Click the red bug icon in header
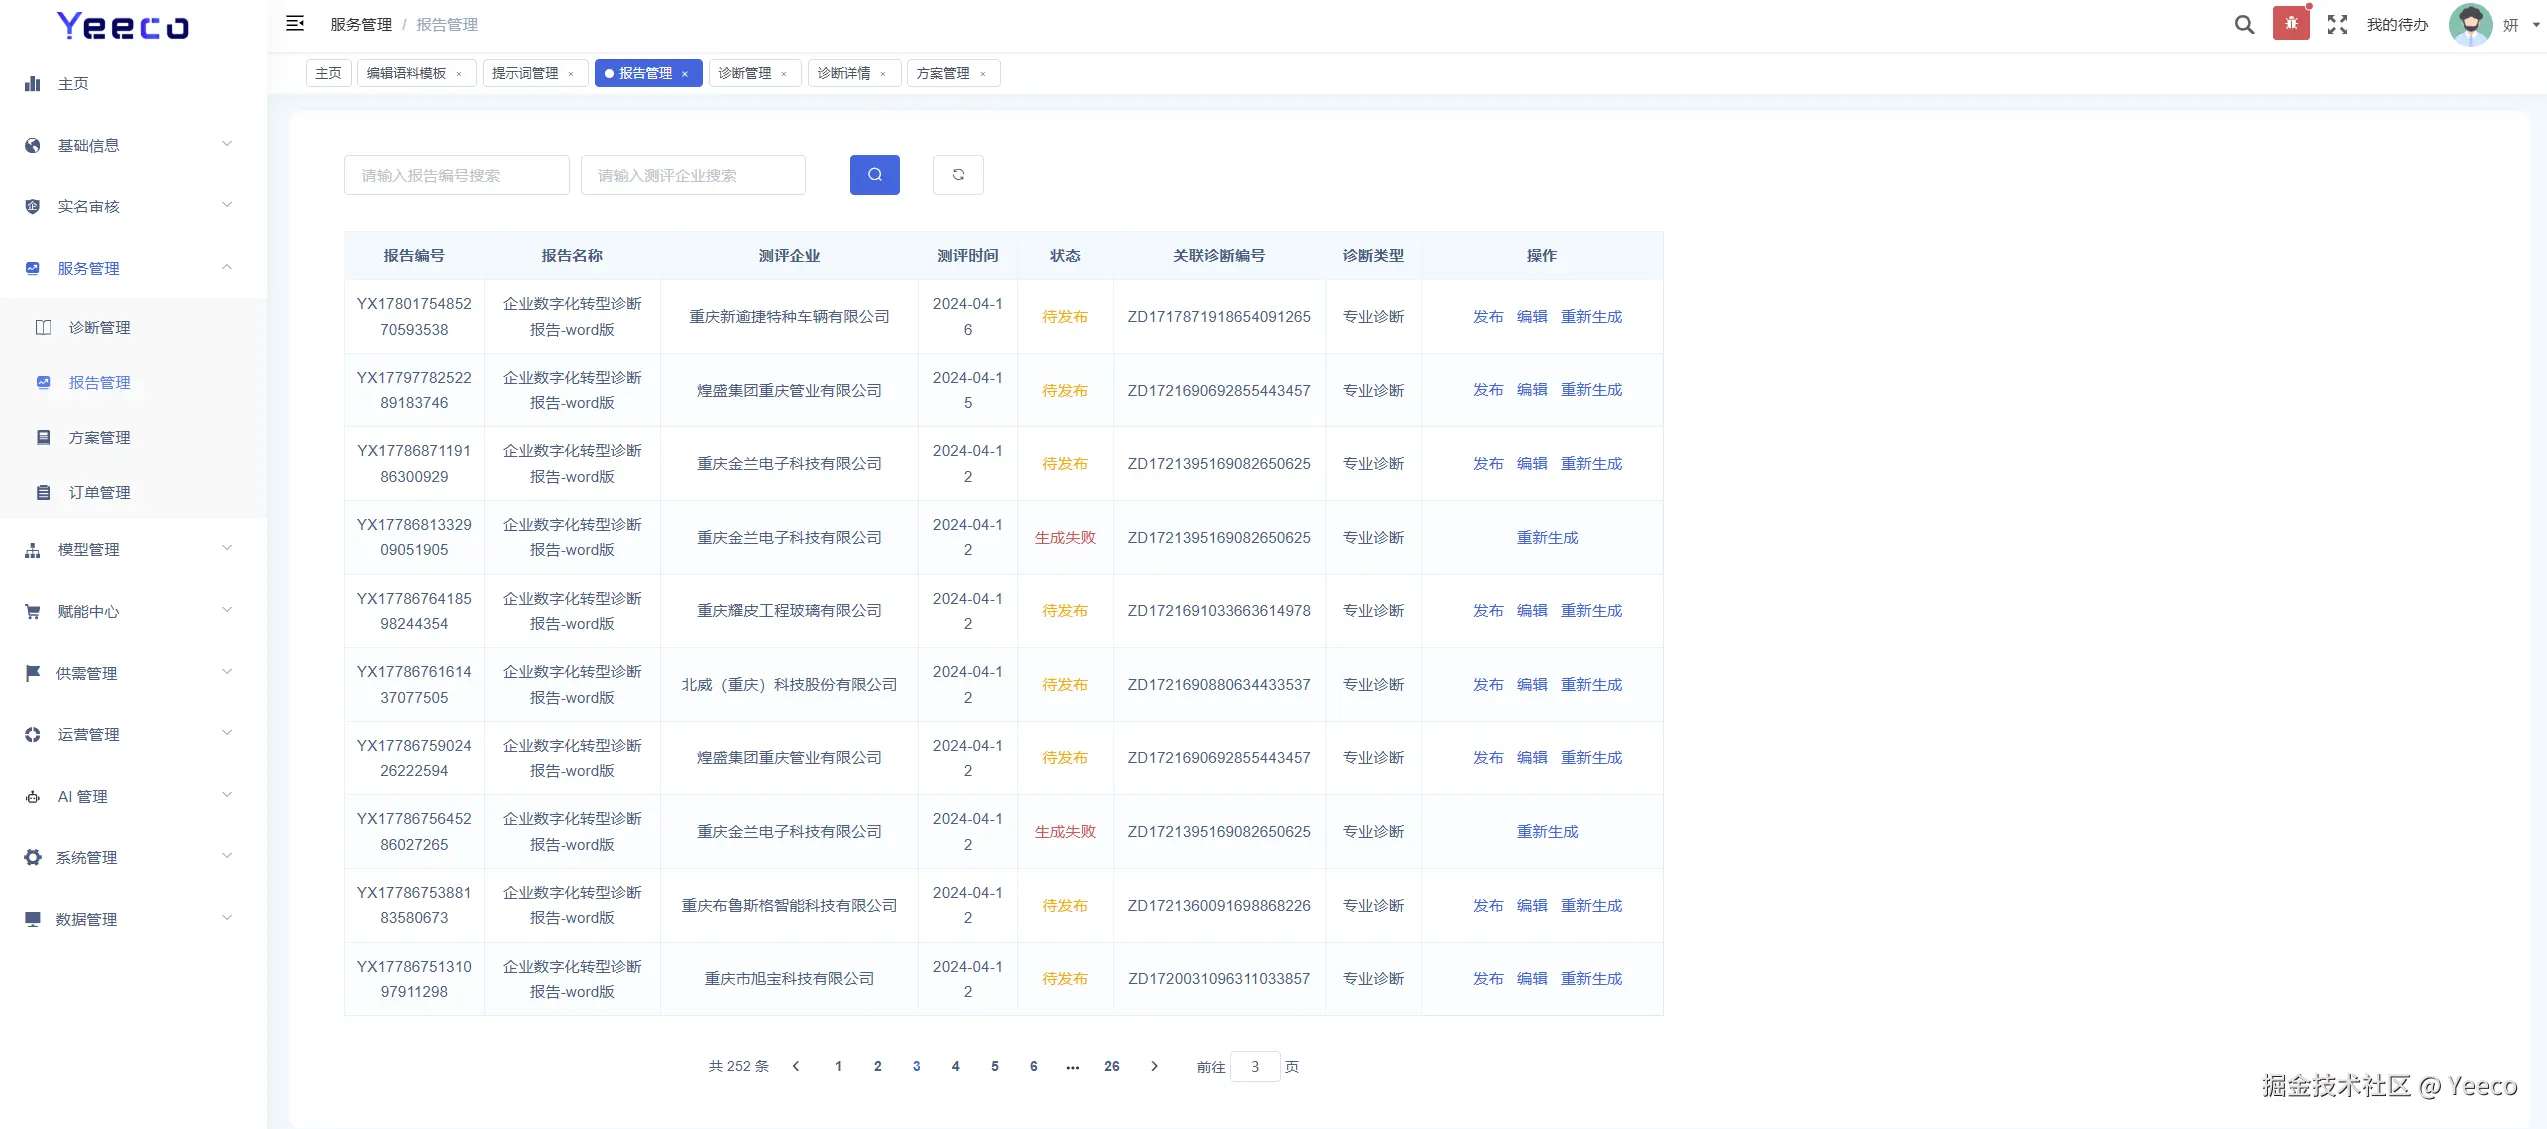Screen dimensions: 2547x1129 pyautogui.click(x=2290, y=24)
